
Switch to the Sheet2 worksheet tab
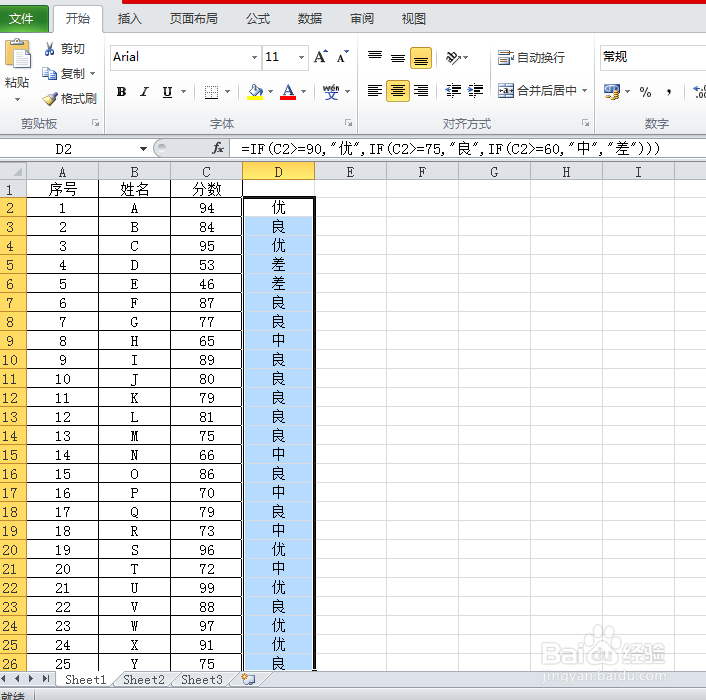coord(144,679)
